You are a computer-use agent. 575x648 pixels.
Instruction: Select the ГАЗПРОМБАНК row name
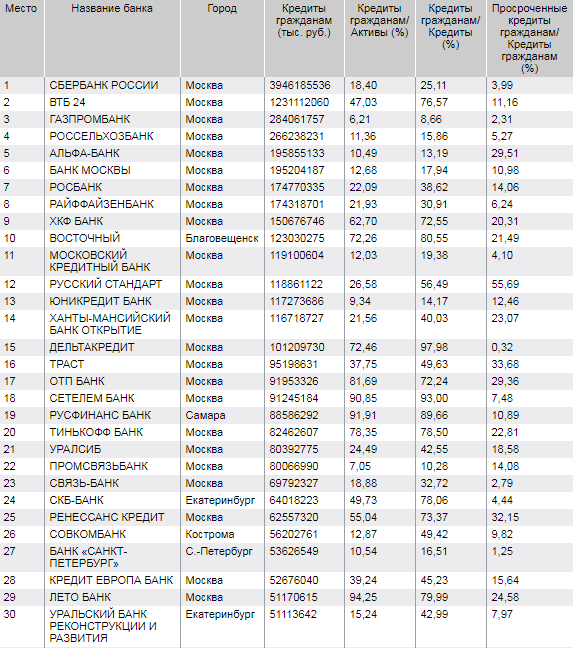point(90,119)
